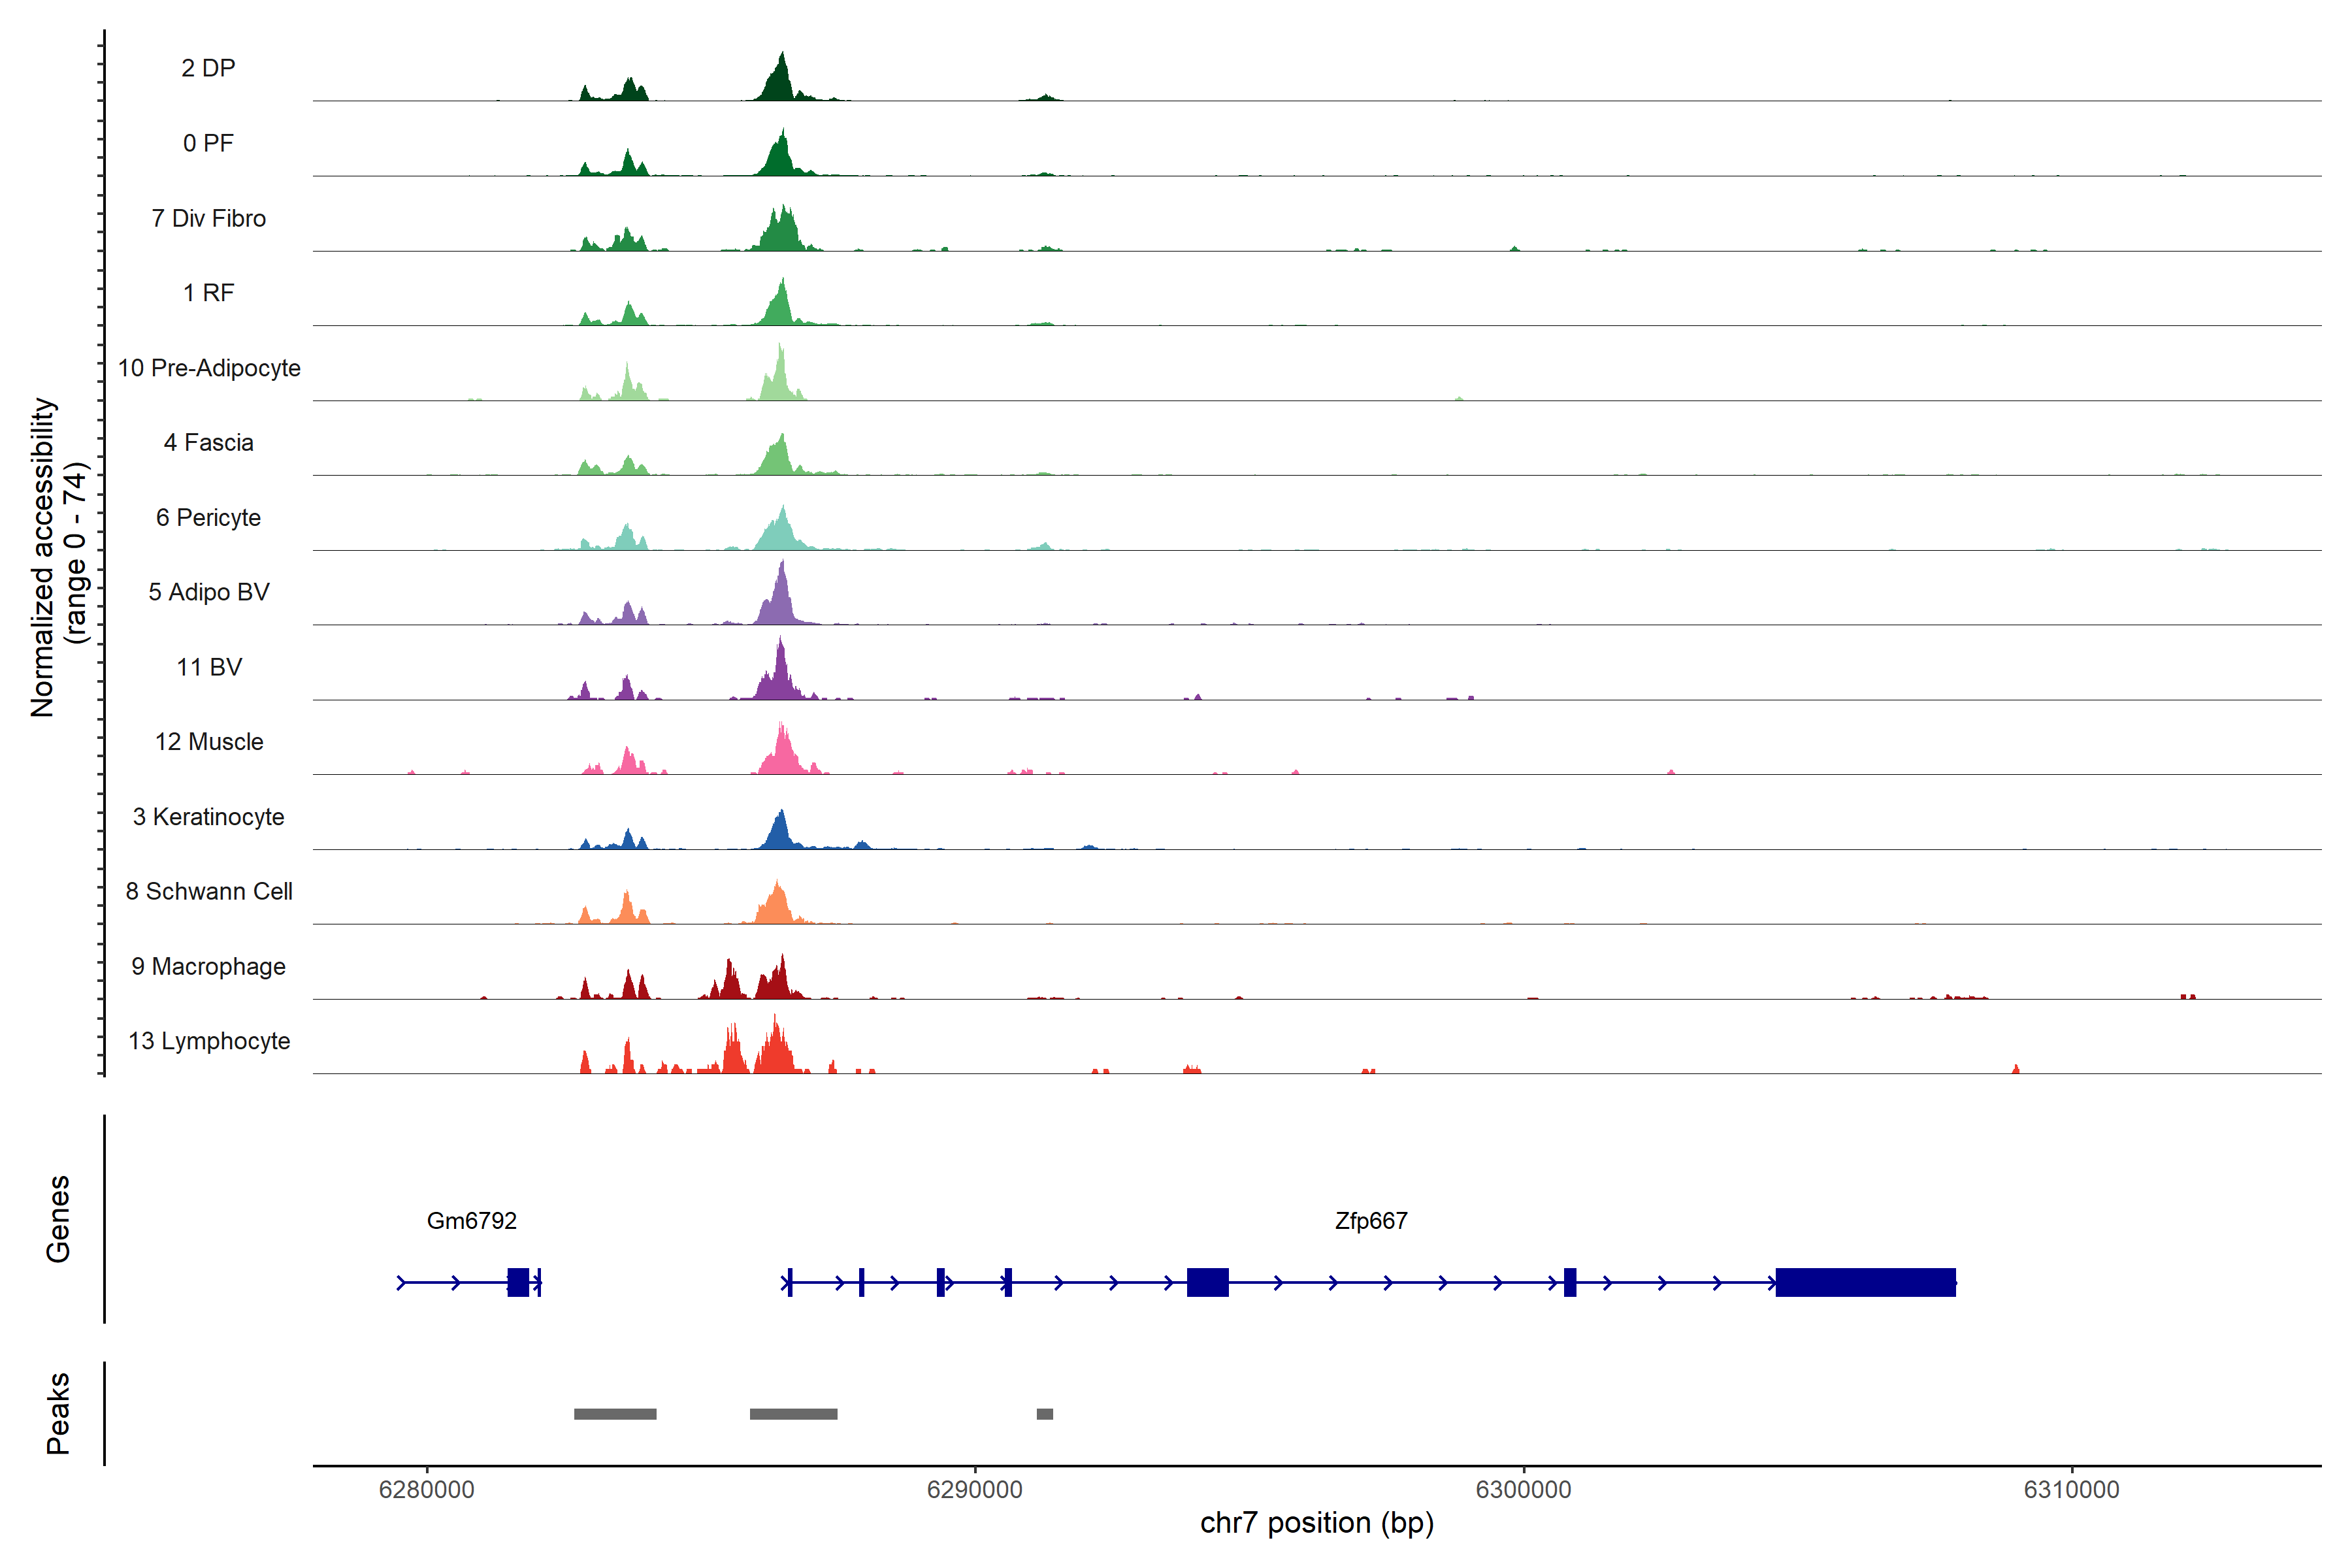Click the 2 DP track label

(208, 68)
